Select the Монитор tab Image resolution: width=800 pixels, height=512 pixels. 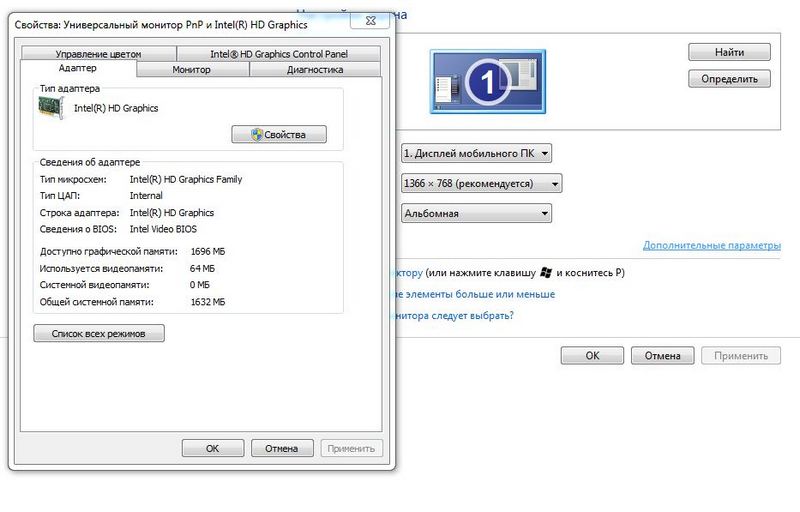(x=191, y=70)
